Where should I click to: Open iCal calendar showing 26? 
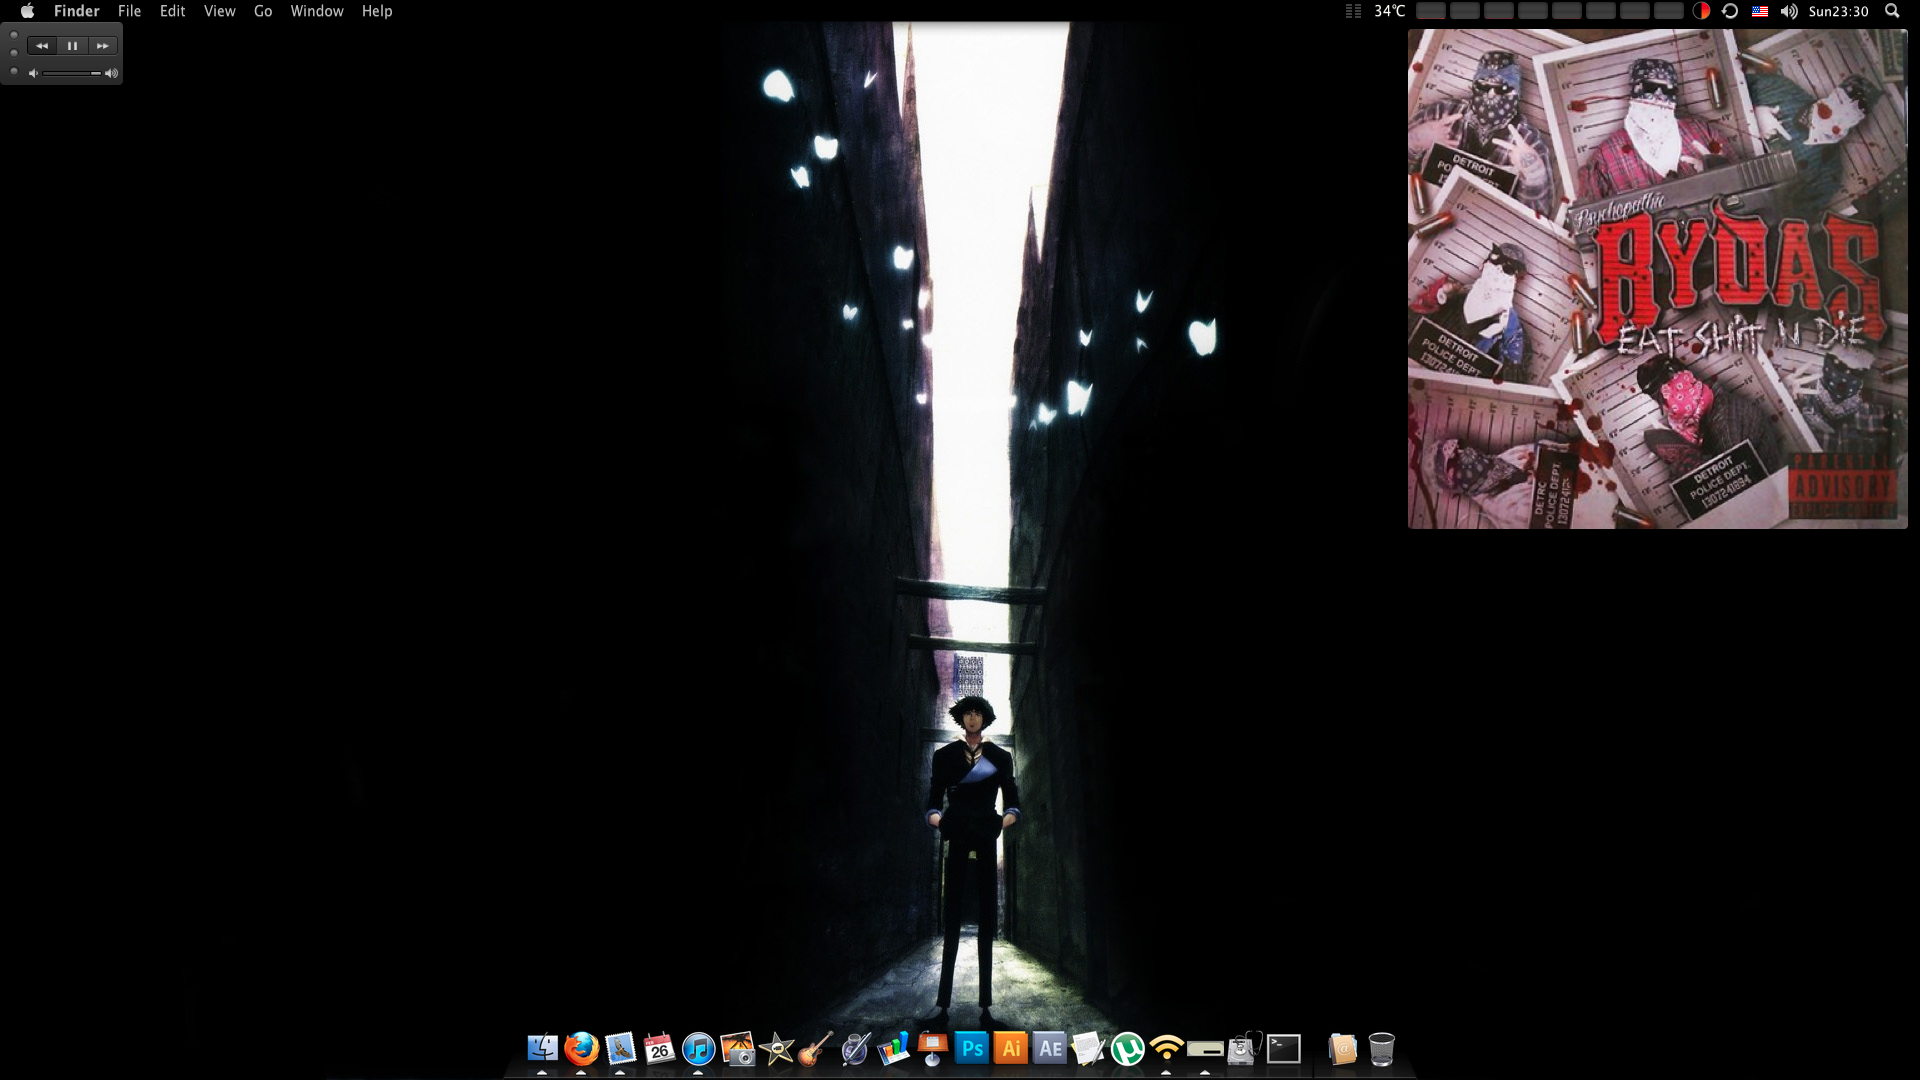(659, 1048)
